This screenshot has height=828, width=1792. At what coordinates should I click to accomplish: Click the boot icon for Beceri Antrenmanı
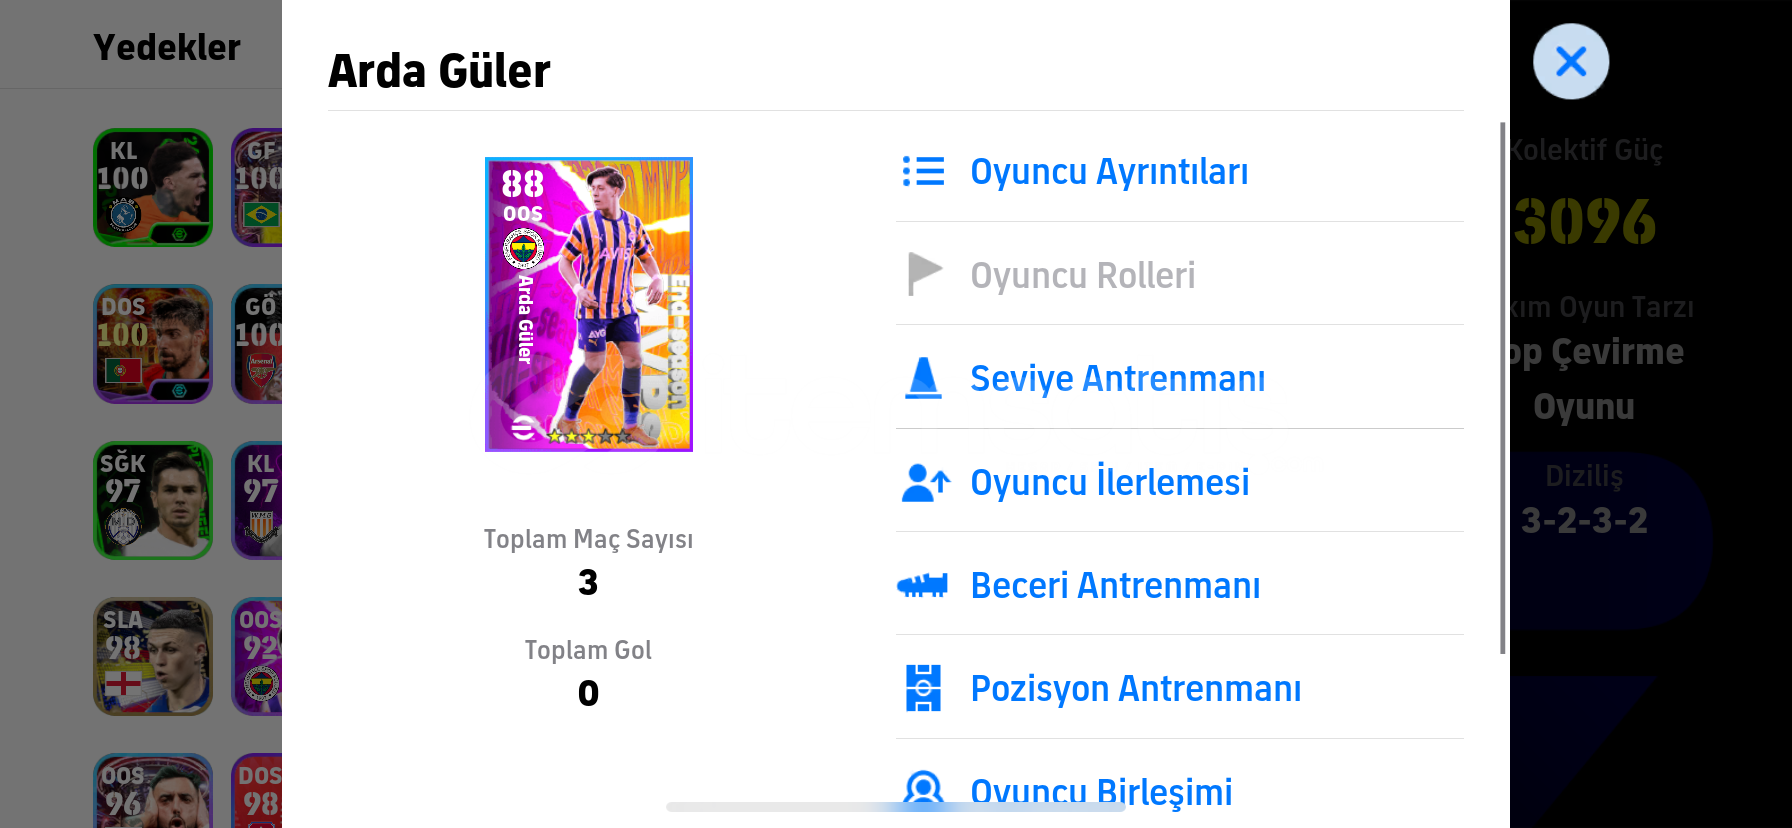tap(922, 585)
